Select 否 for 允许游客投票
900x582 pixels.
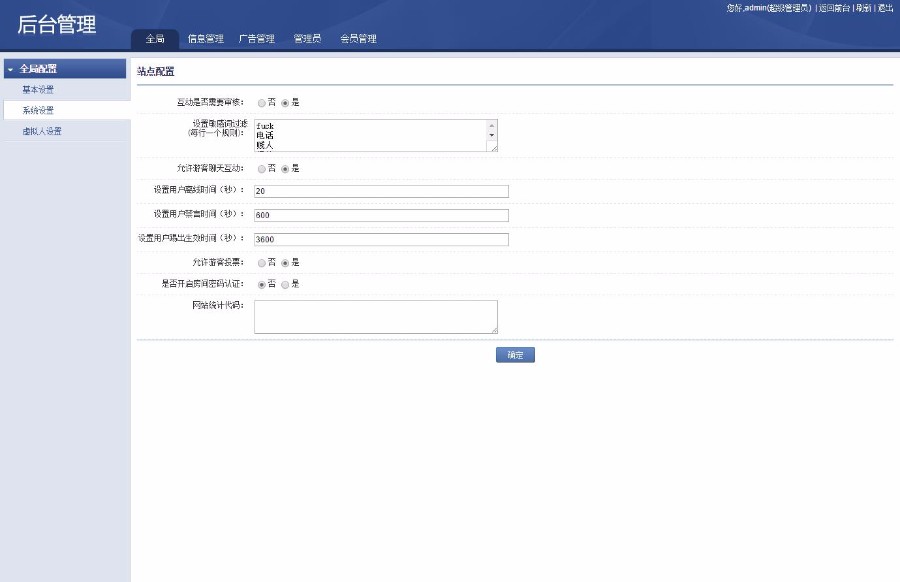pyautogui.click(x=260, y=264)
